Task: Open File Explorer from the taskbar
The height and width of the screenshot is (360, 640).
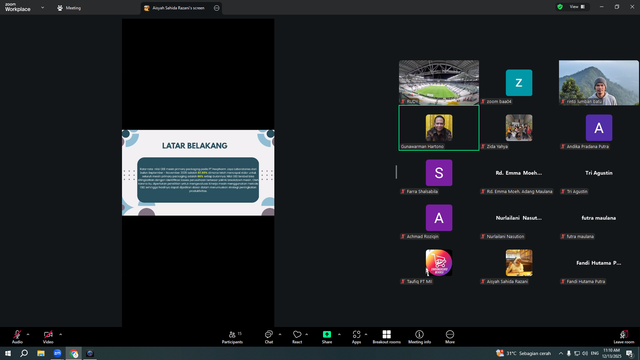Action: coord(41,353)
